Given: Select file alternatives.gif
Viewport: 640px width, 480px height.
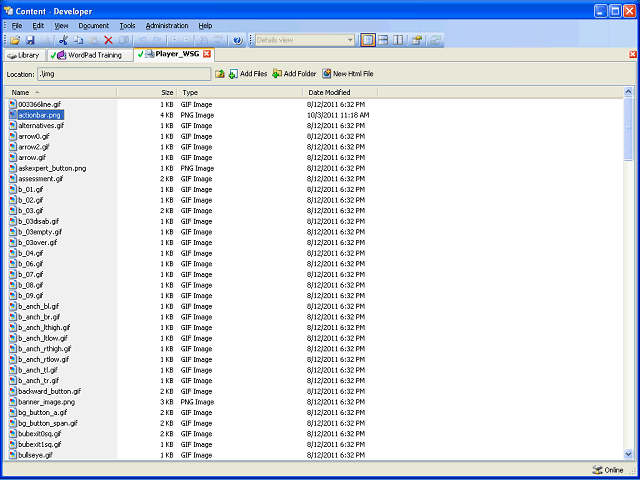Looking at the screenshot, I should point(41,126).
